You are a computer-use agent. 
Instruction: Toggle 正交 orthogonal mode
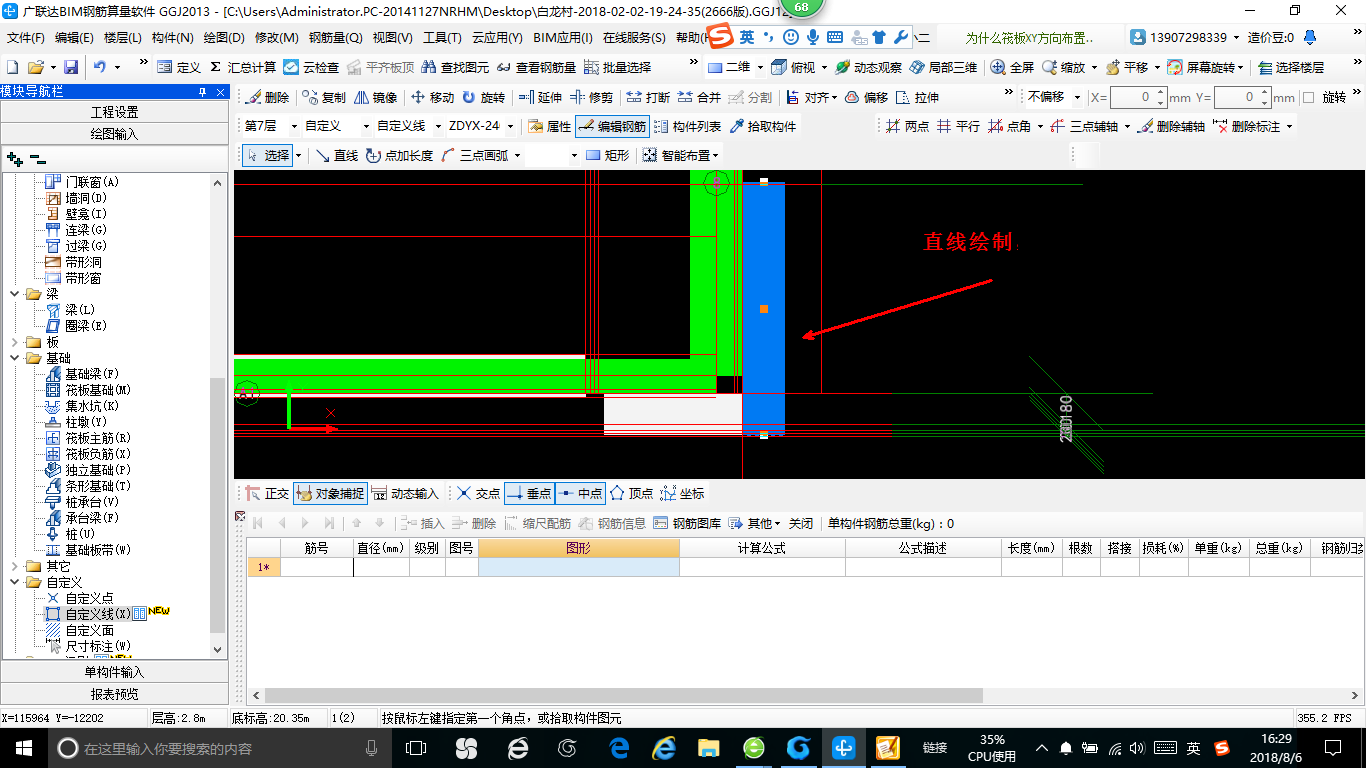coord(267,493)
